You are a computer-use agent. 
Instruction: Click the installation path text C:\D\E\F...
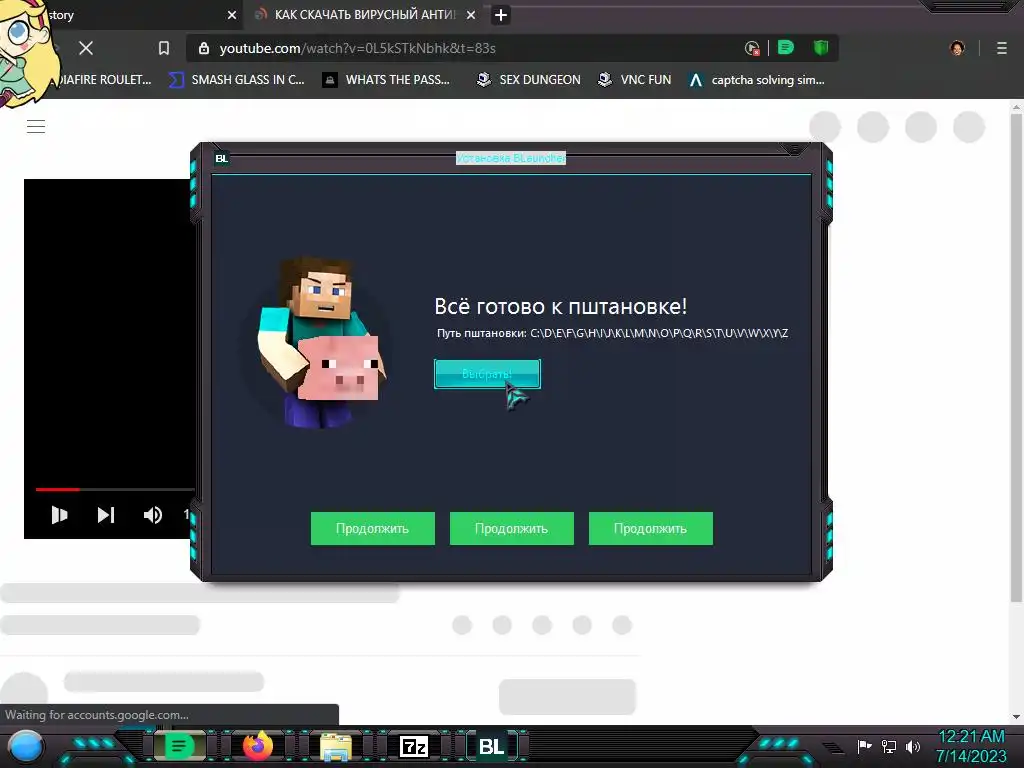pyautogui.click(x=659, y=333)
